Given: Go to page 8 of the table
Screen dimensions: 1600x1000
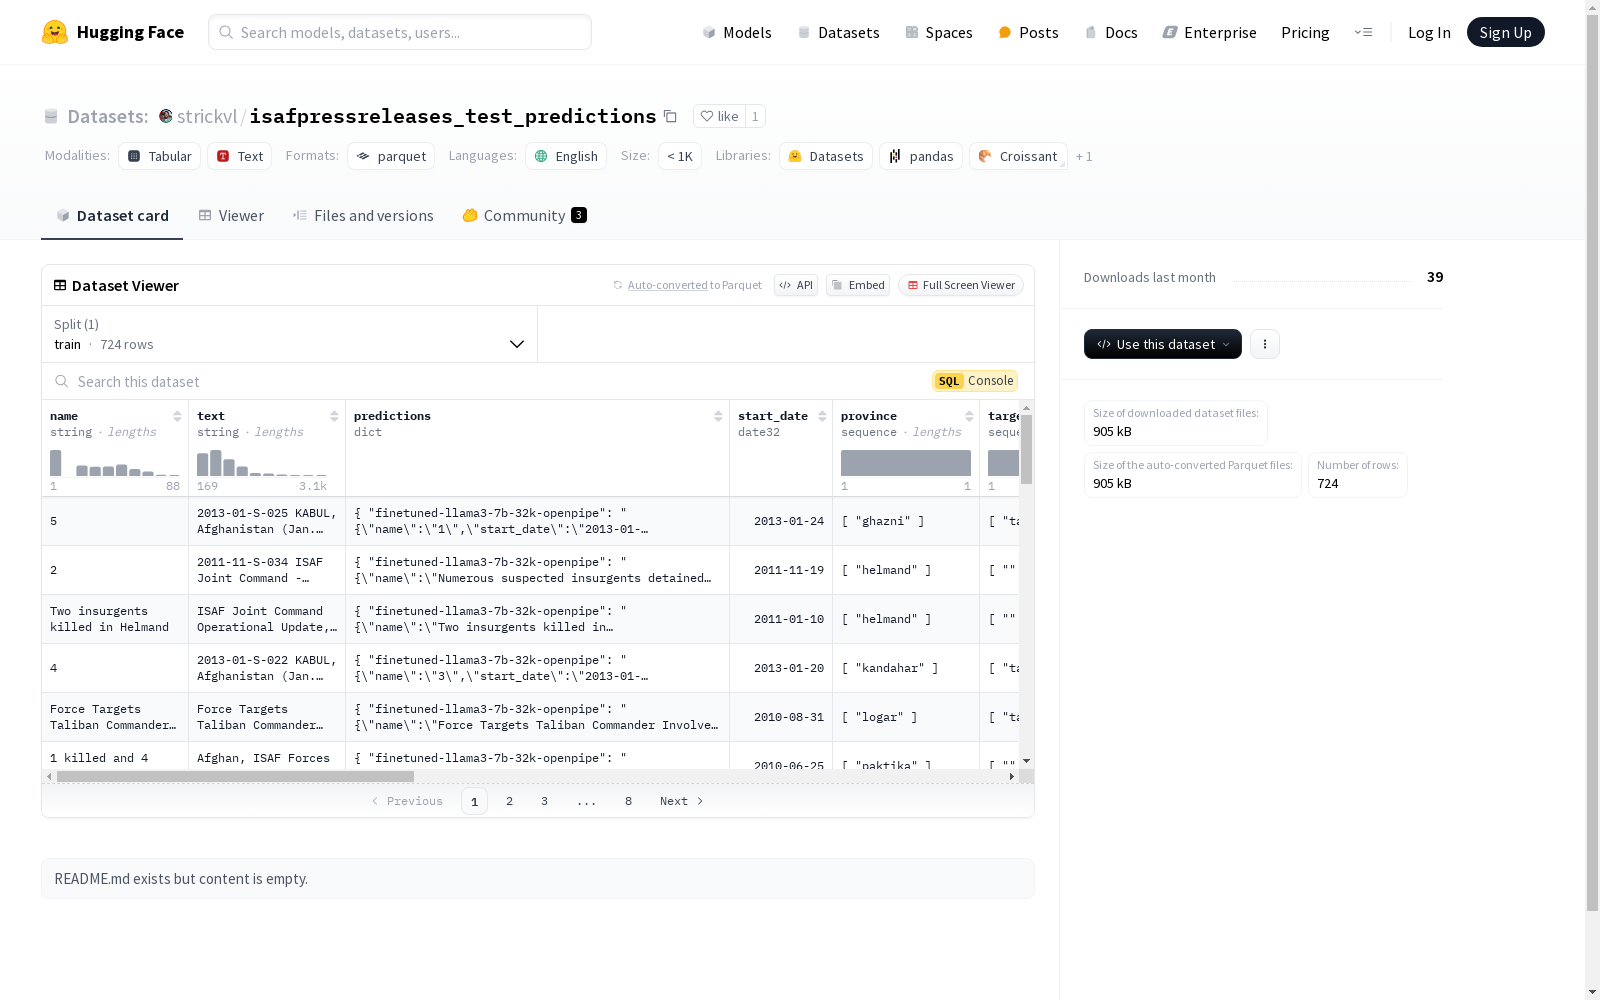Looking at the screenshot, I should tap(628, 801).
